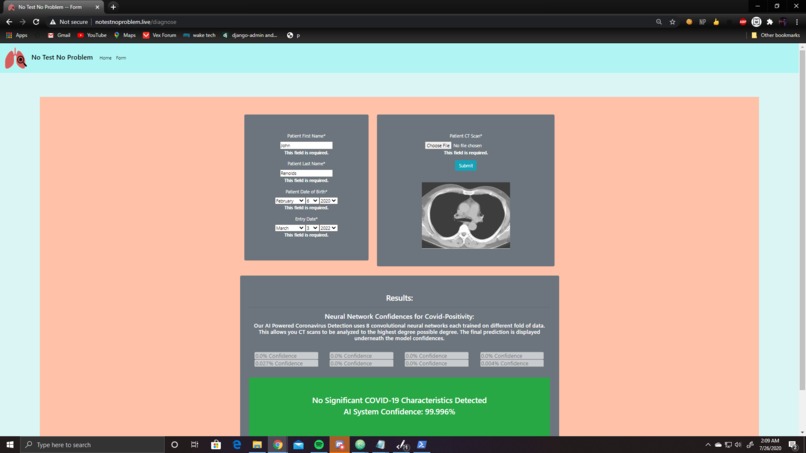The width and height of the screenshot is (806, 453).
Task: Open File Explorer from the taskbar
Action: [257, 445]
